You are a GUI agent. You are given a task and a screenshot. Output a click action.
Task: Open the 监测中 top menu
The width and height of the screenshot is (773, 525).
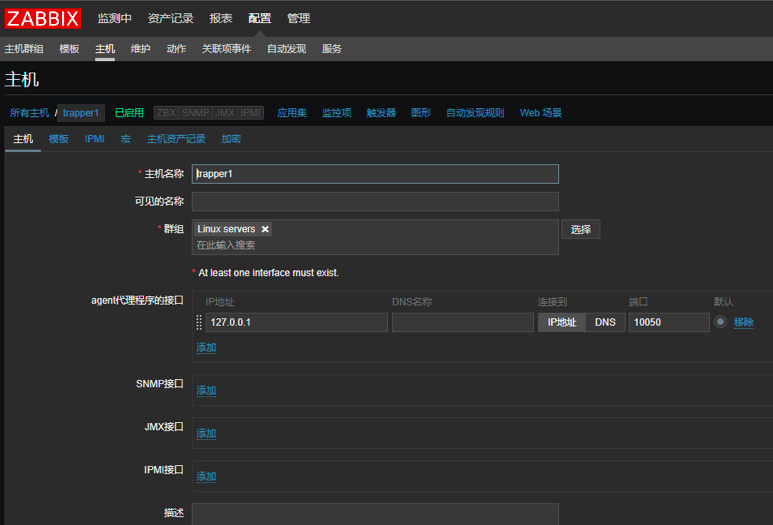[114, 18]
